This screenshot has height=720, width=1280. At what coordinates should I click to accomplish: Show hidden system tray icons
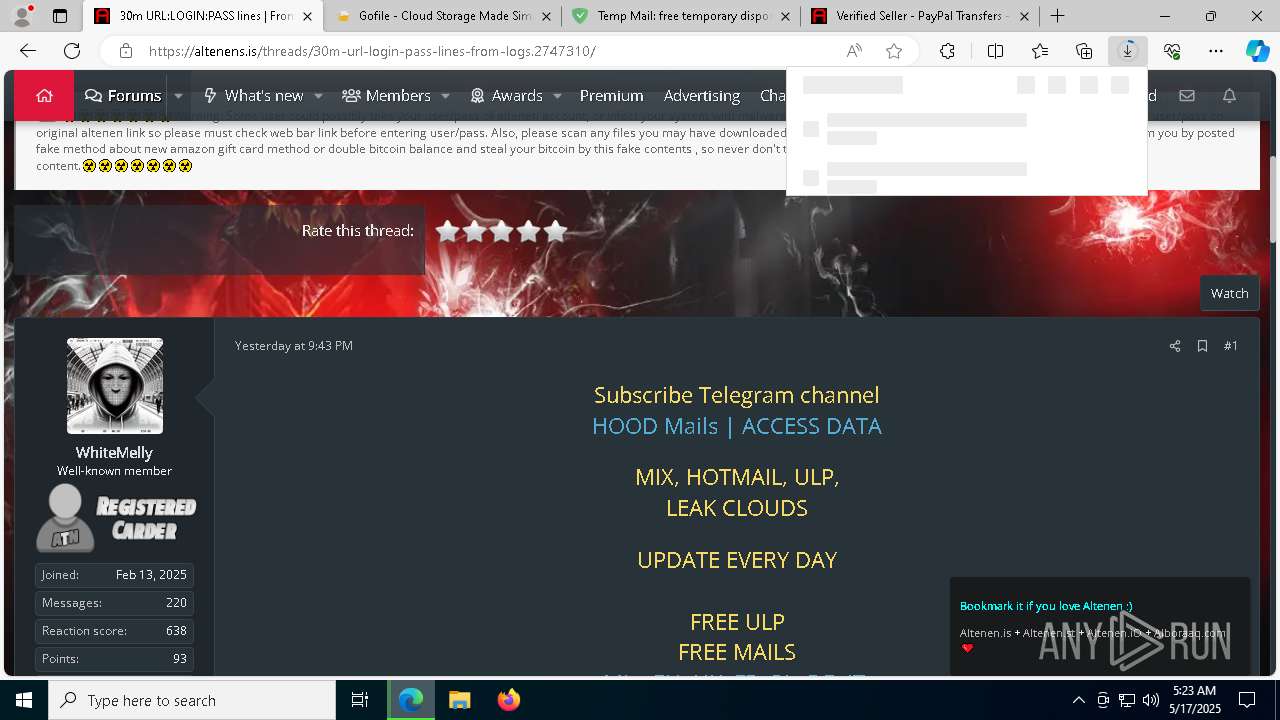tap(1078, 700)
